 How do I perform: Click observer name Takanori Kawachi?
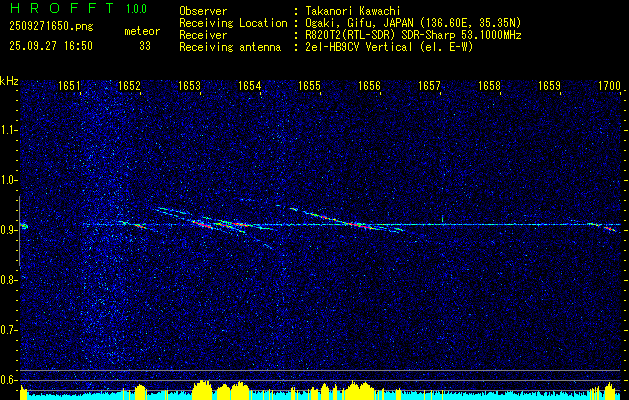[x=353, y=11]
